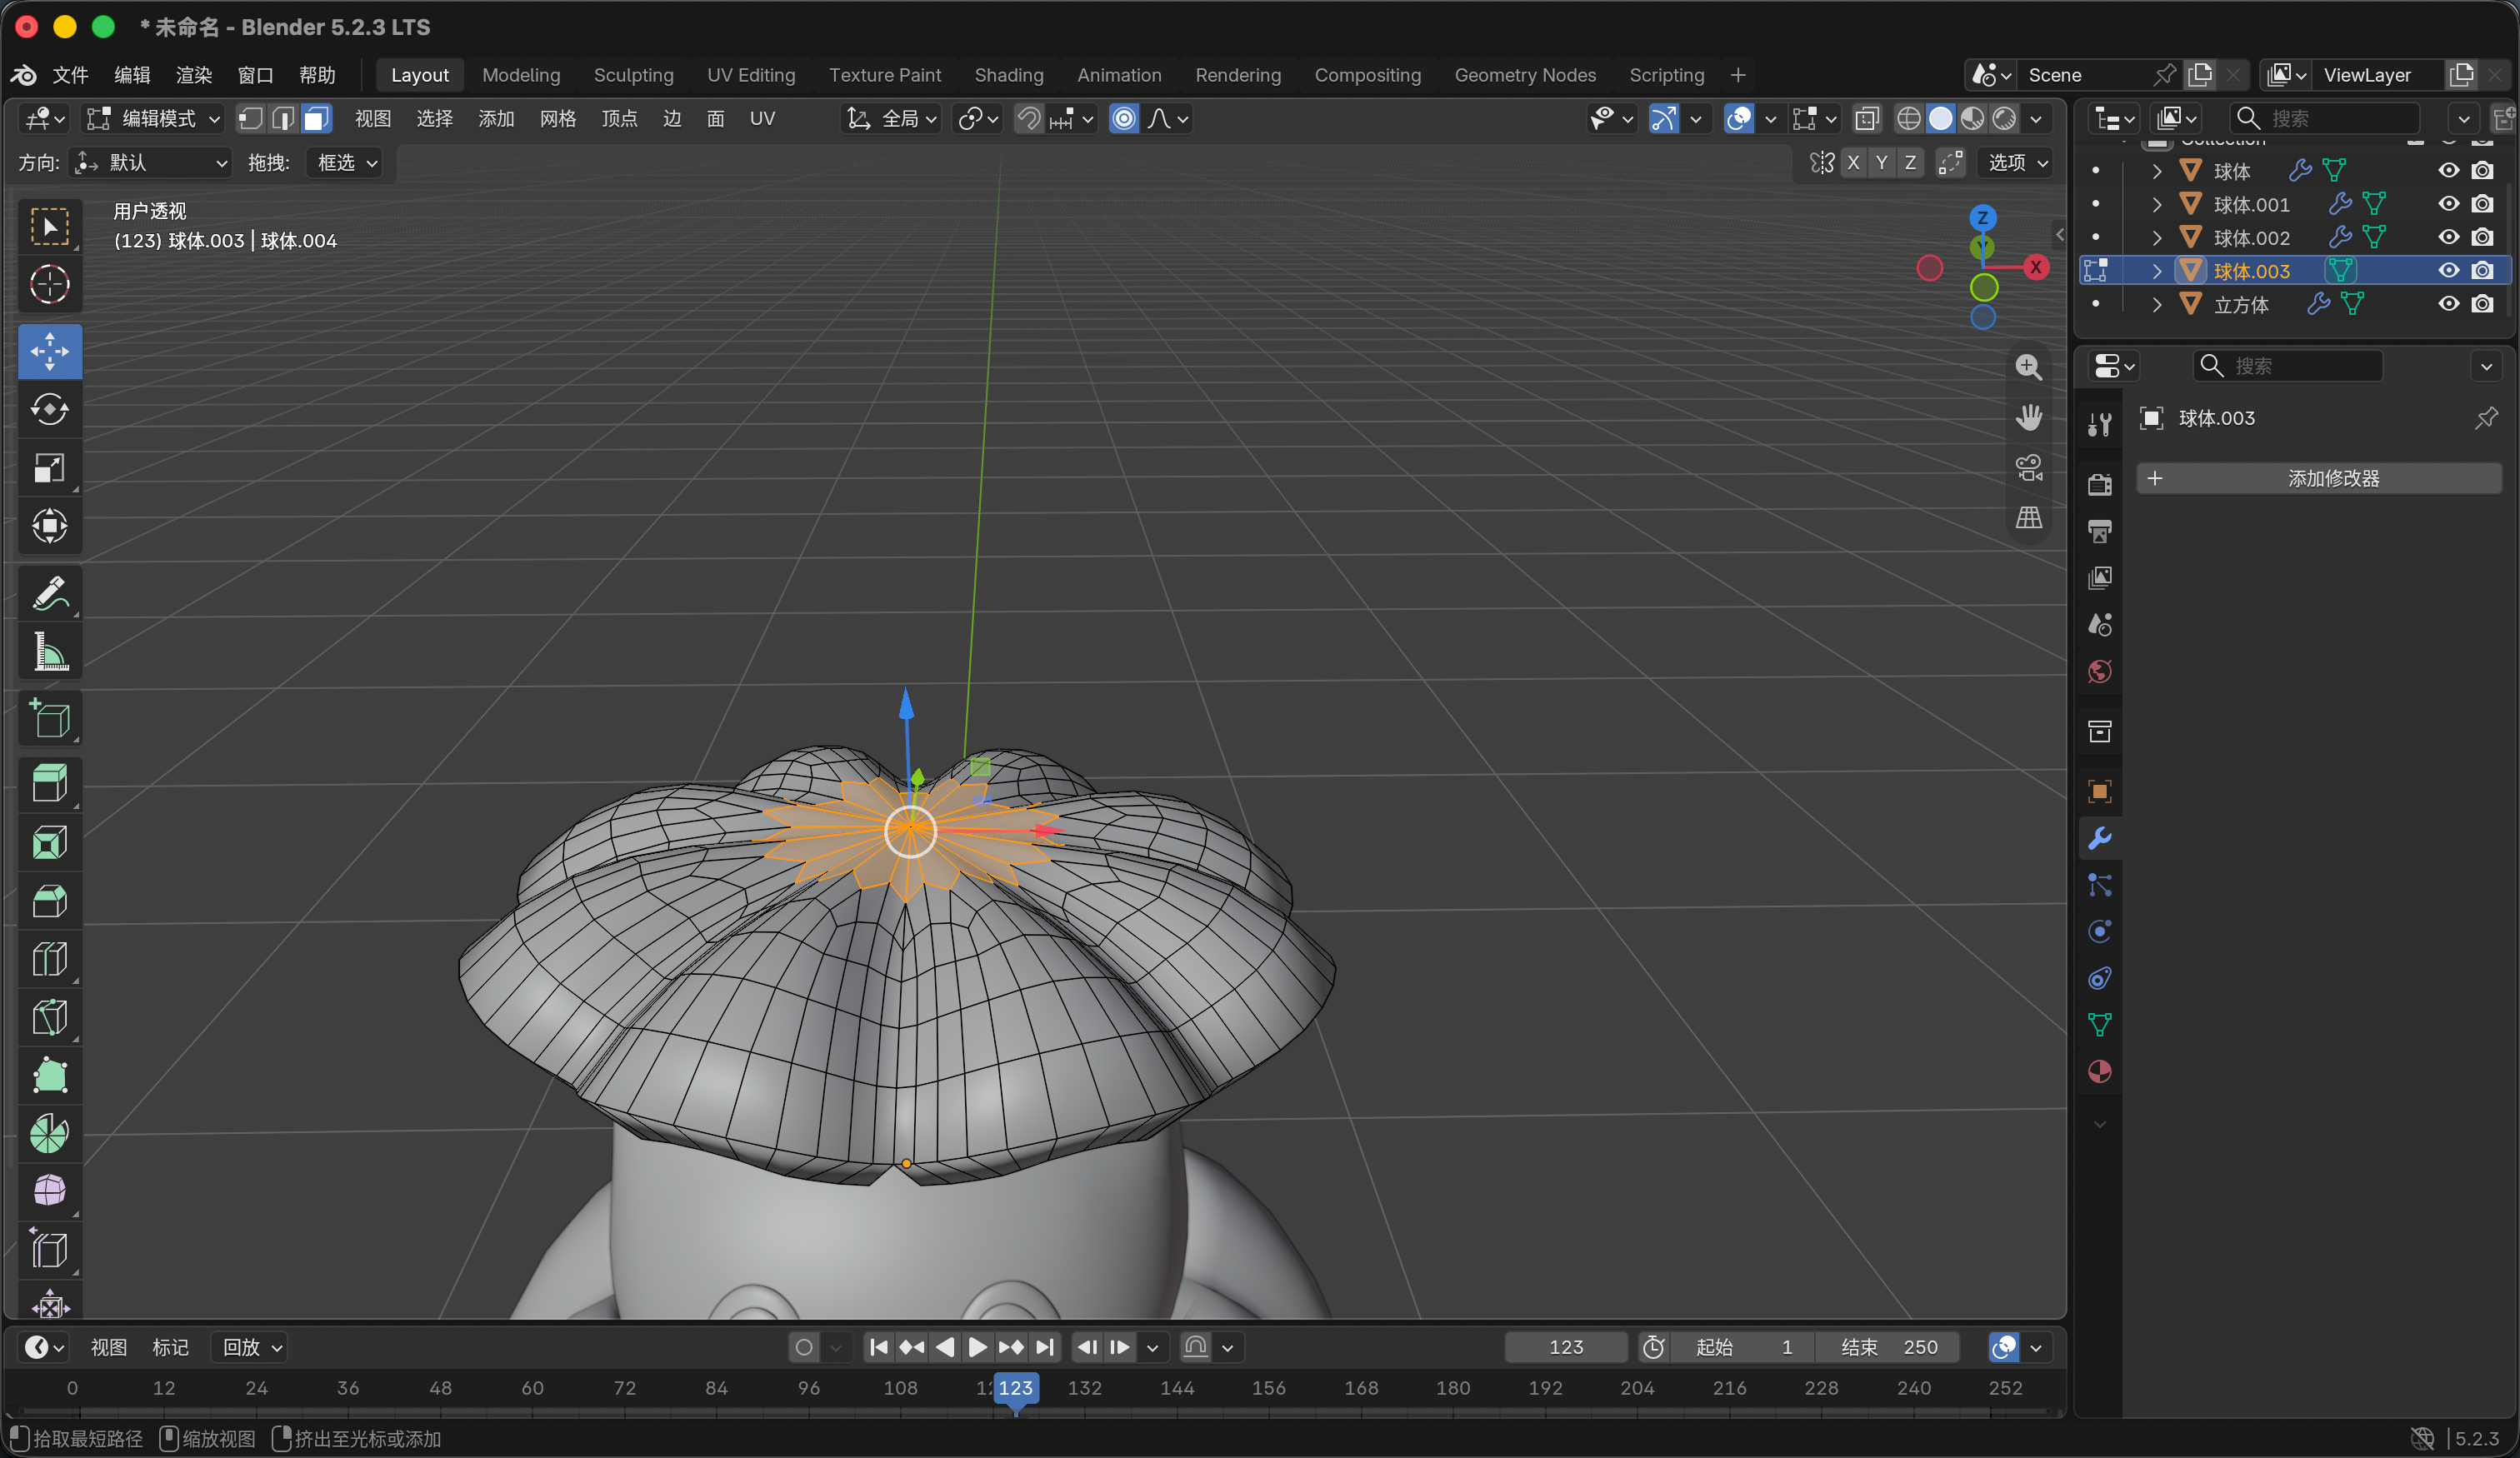
Task: Toggle camera view icon in viewport
Action: 2028,467
